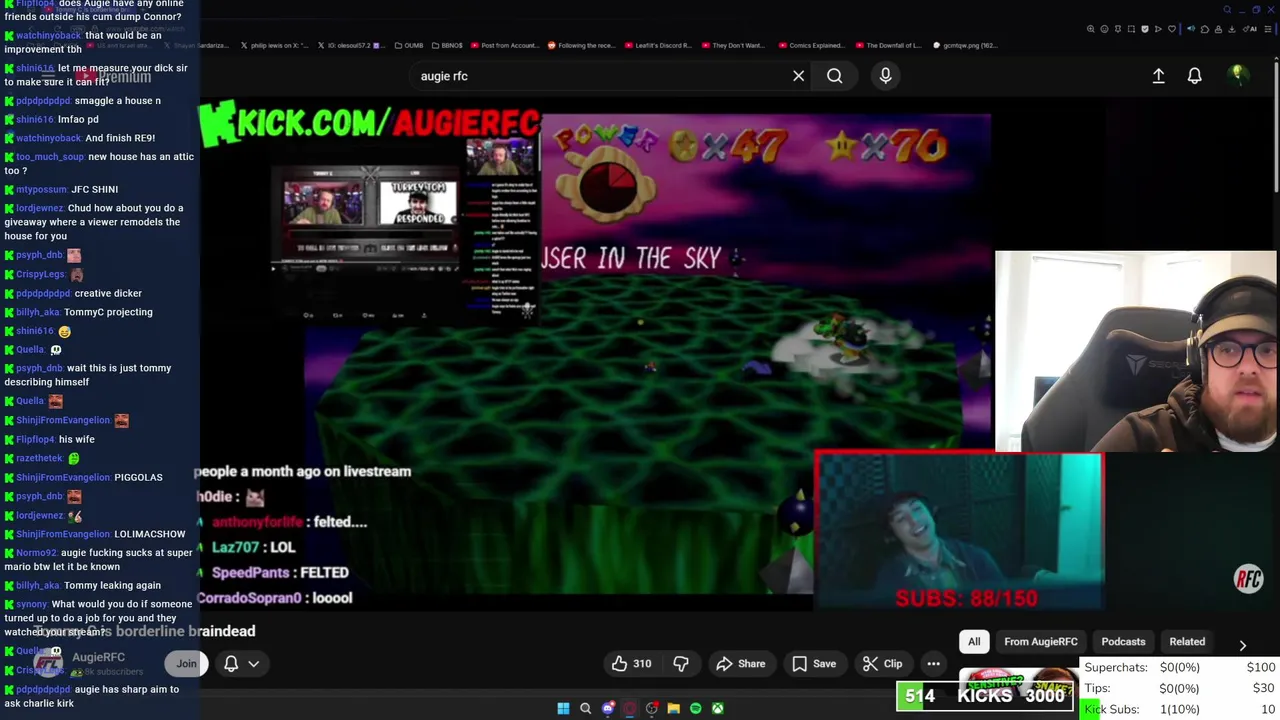
Task: Open the upload/create icon
Action: 1158,76
